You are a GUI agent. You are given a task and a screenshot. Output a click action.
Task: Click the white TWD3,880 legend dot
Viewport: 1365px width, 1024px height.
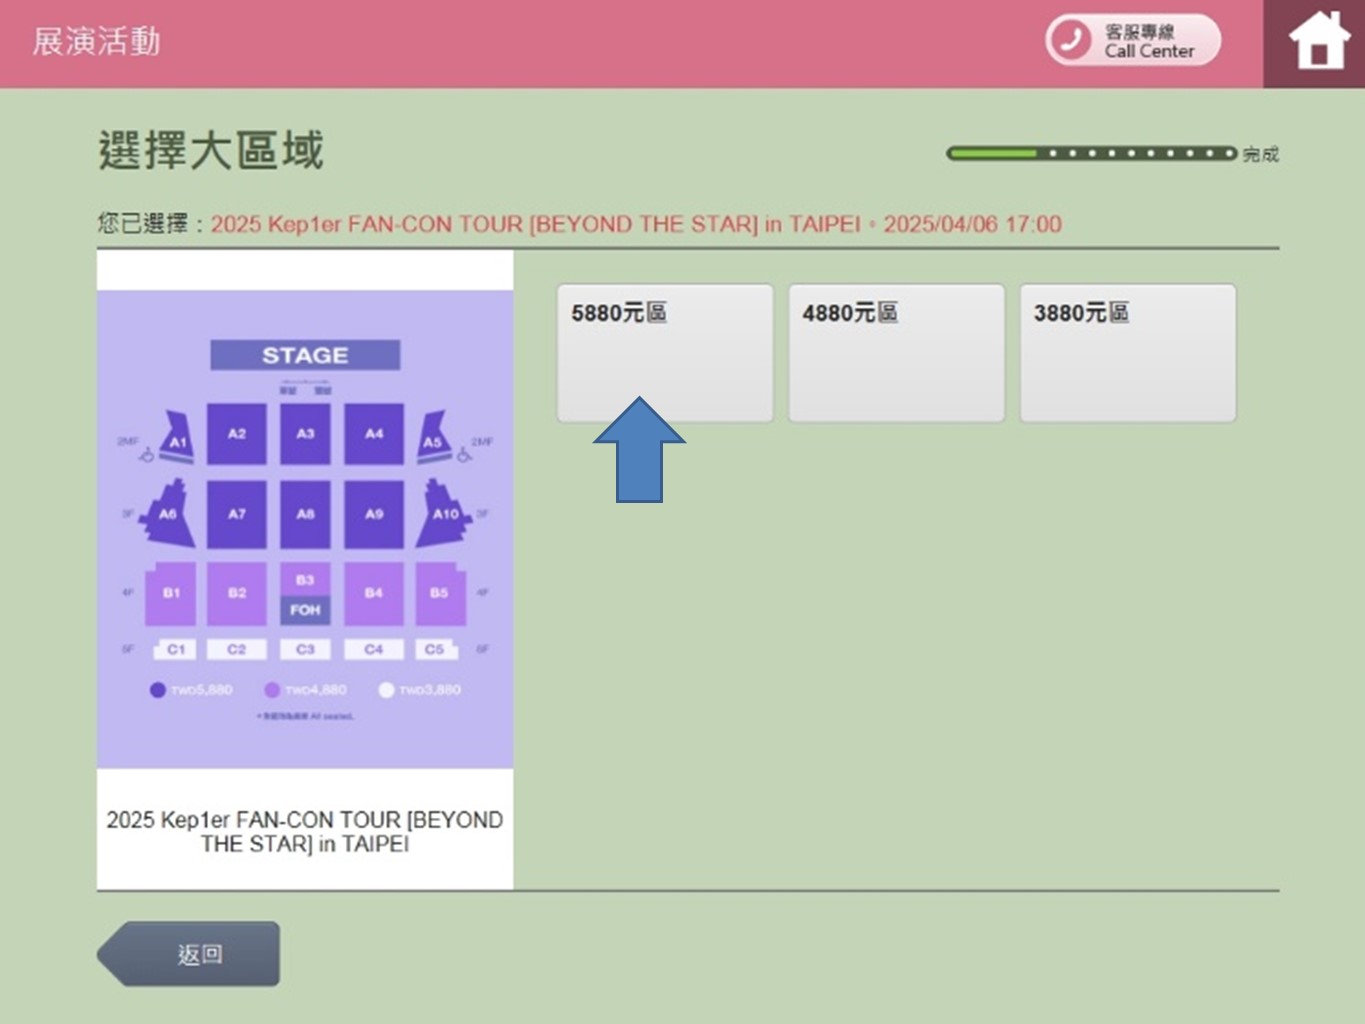coord(386,690)
